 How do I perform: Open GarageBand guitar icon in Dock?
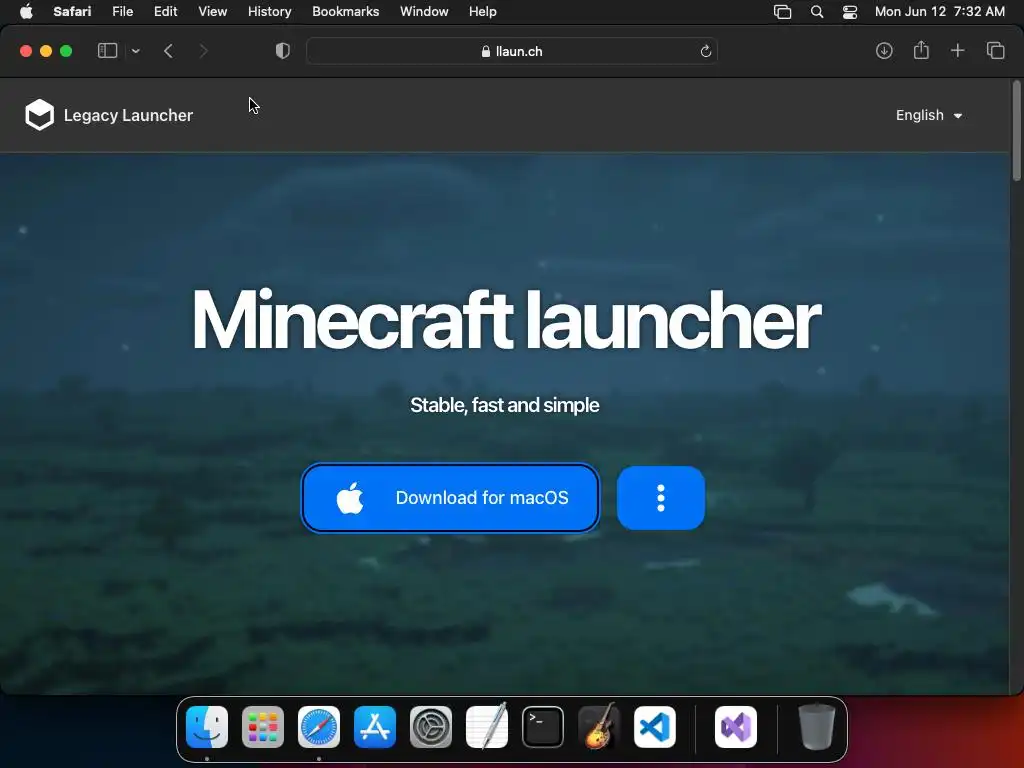599,726
